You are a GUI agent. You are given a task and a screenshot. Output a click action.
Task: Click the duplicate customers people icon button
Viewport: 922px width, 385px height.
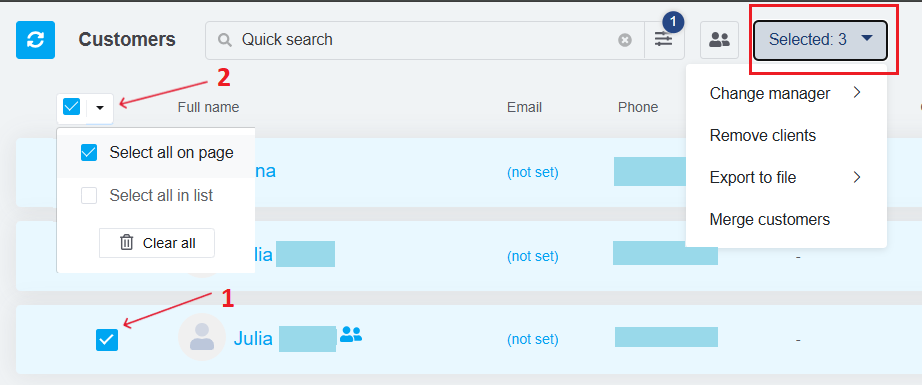pos(719,40)
